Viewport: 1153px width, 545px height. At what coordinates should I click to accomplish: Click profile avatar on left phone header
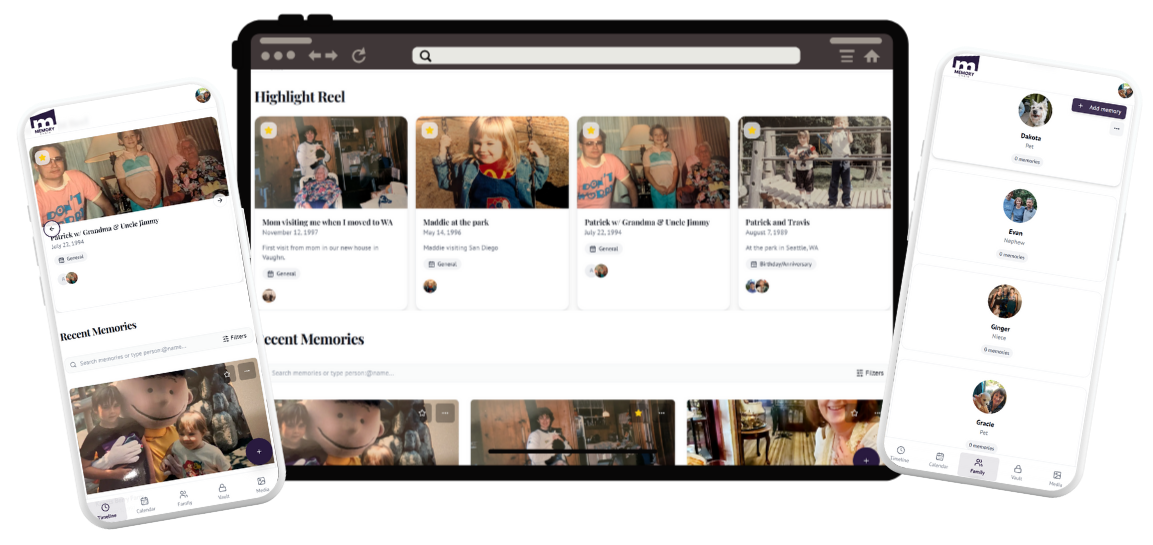pyautogui.click(x=203, y=95)
